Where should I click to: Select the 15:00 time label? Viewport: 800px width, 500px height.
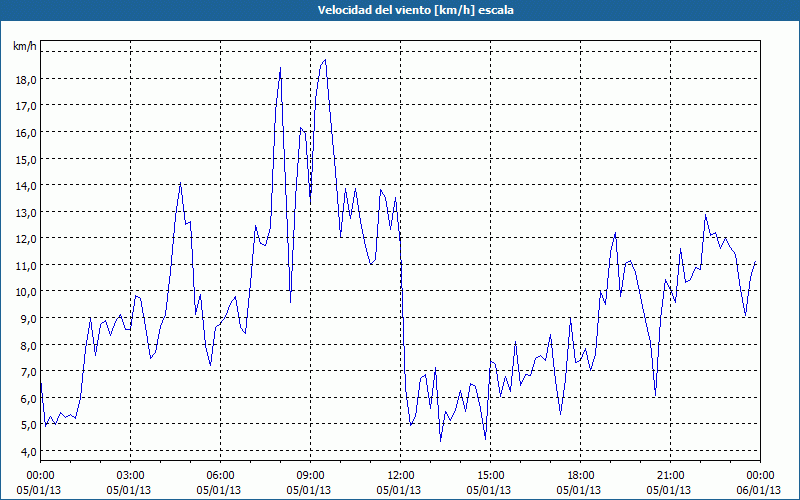pos(490,476)
